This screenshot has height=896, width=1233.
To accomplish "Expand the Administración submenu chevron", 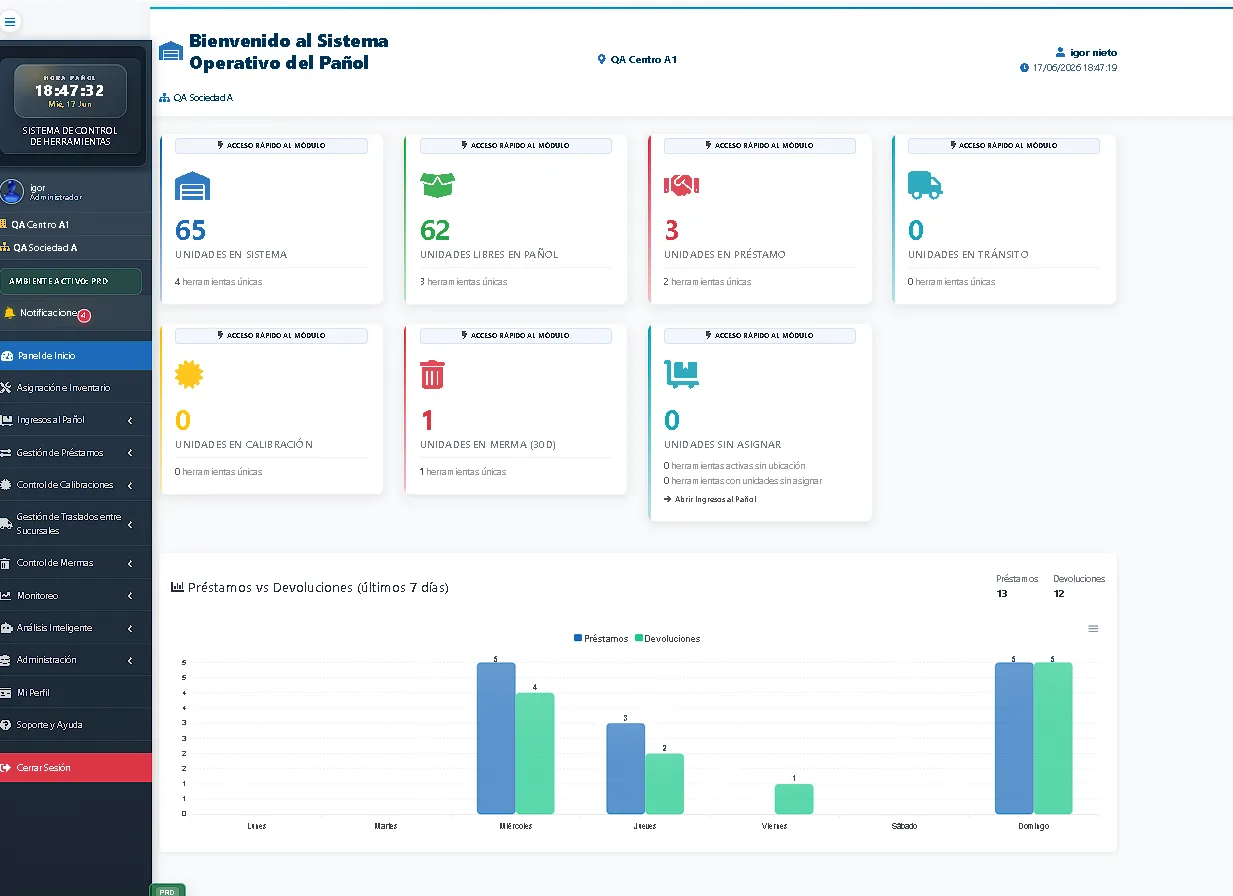I will 130,661.
